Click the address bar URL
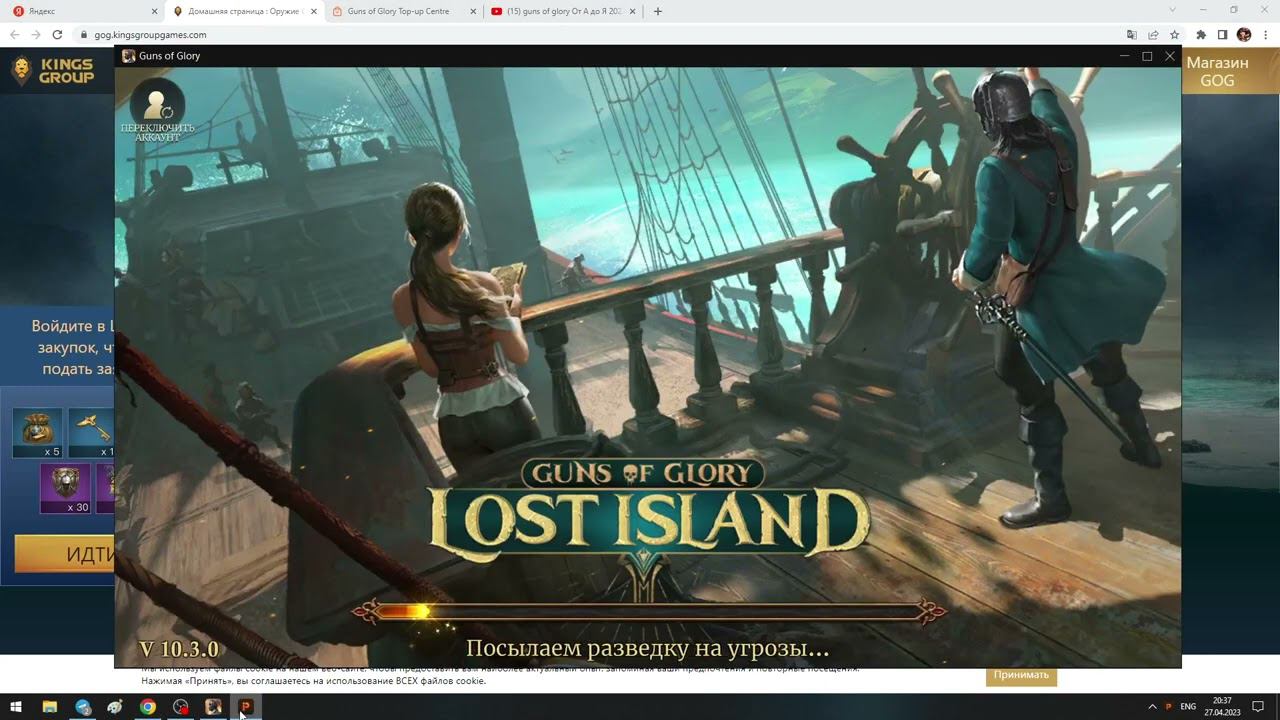The image size is (1280, 720). 150,34
